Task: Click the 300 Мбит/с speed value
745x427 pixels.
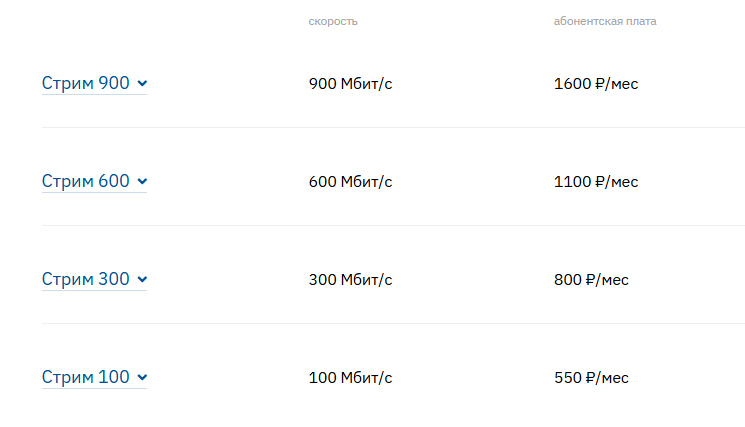Action: pyautogui.click(x=351, y=280)
